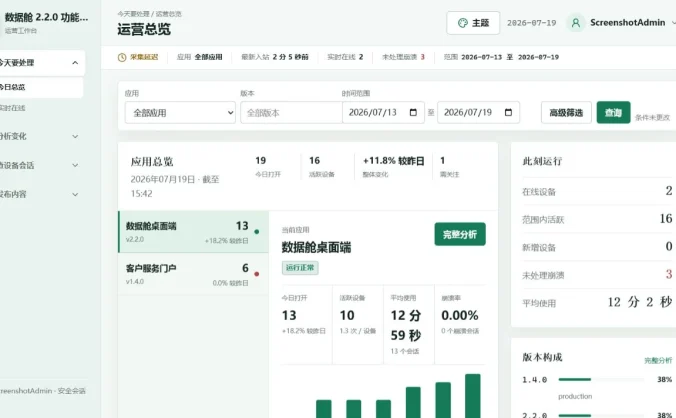Viewport: 676px width, 418px height.
Task: Click the 数据舱 2.2.0 sidebar title
Action: tap(46, 17)
